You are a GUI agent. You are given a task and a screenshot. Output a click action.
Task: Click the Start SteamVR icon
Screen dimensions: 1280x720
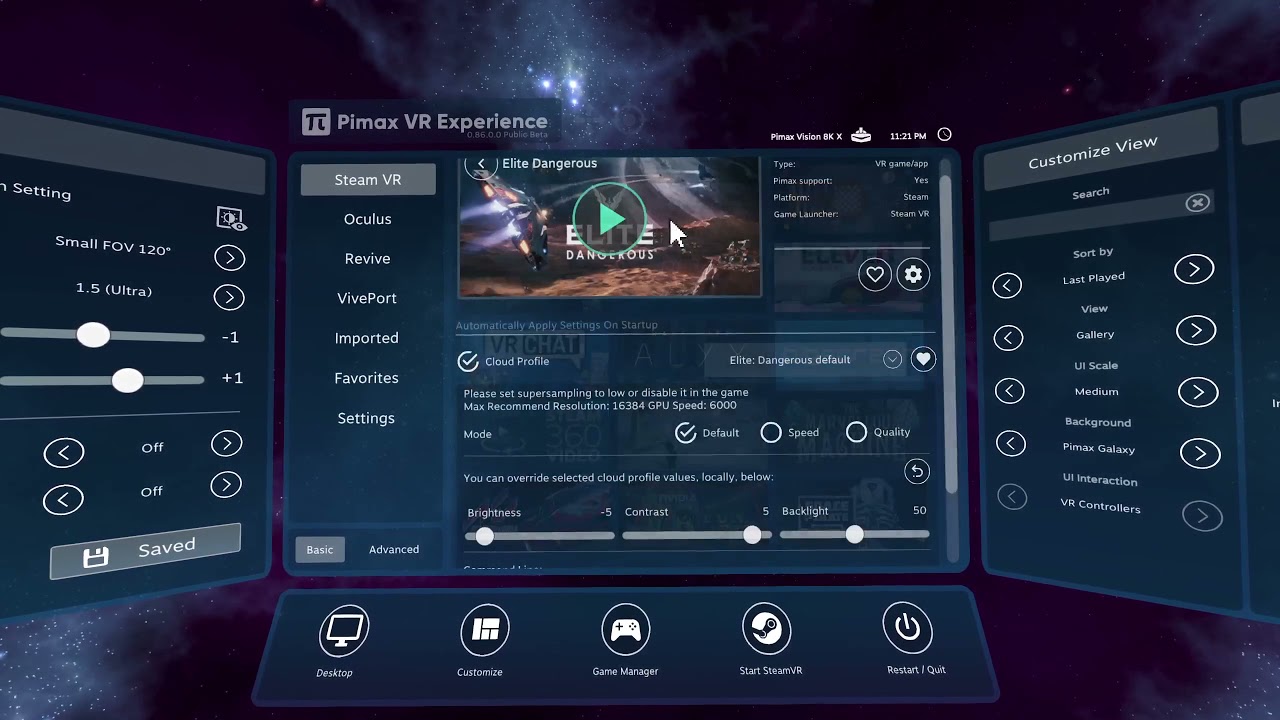tap(767, 628)
